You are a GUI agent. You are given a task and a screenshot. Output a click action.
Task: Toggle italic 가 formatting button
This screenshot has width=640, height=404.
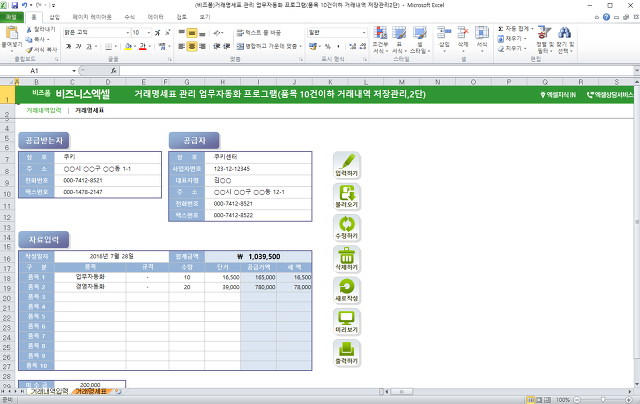tap(78, 46)
